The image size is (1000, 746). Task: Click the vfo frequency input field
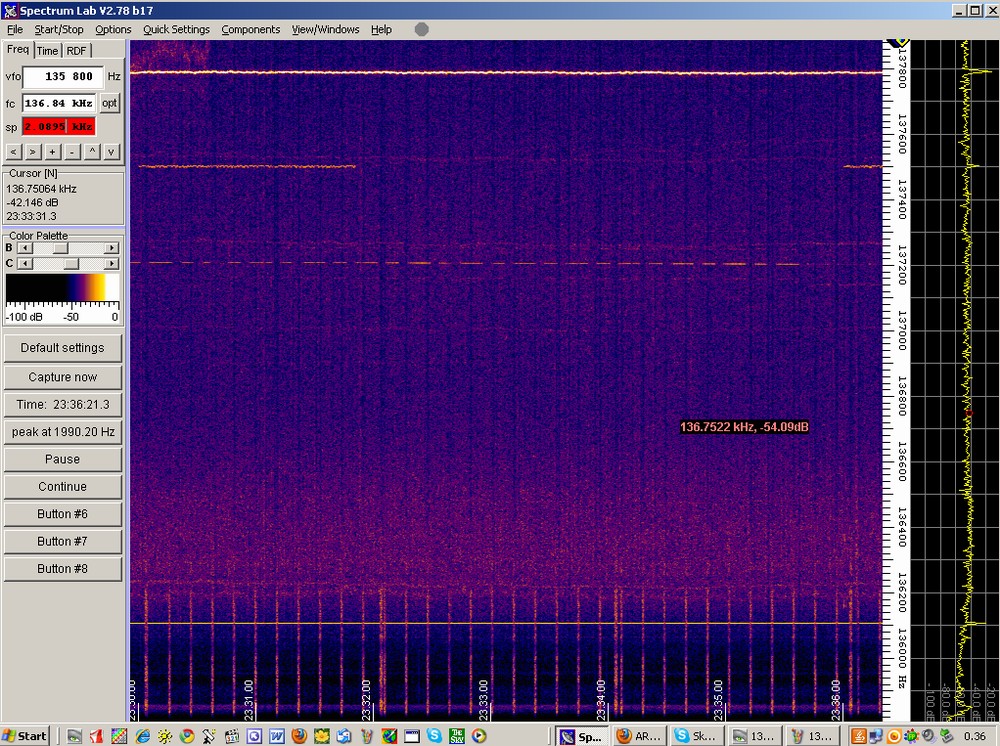pos(62,76)
